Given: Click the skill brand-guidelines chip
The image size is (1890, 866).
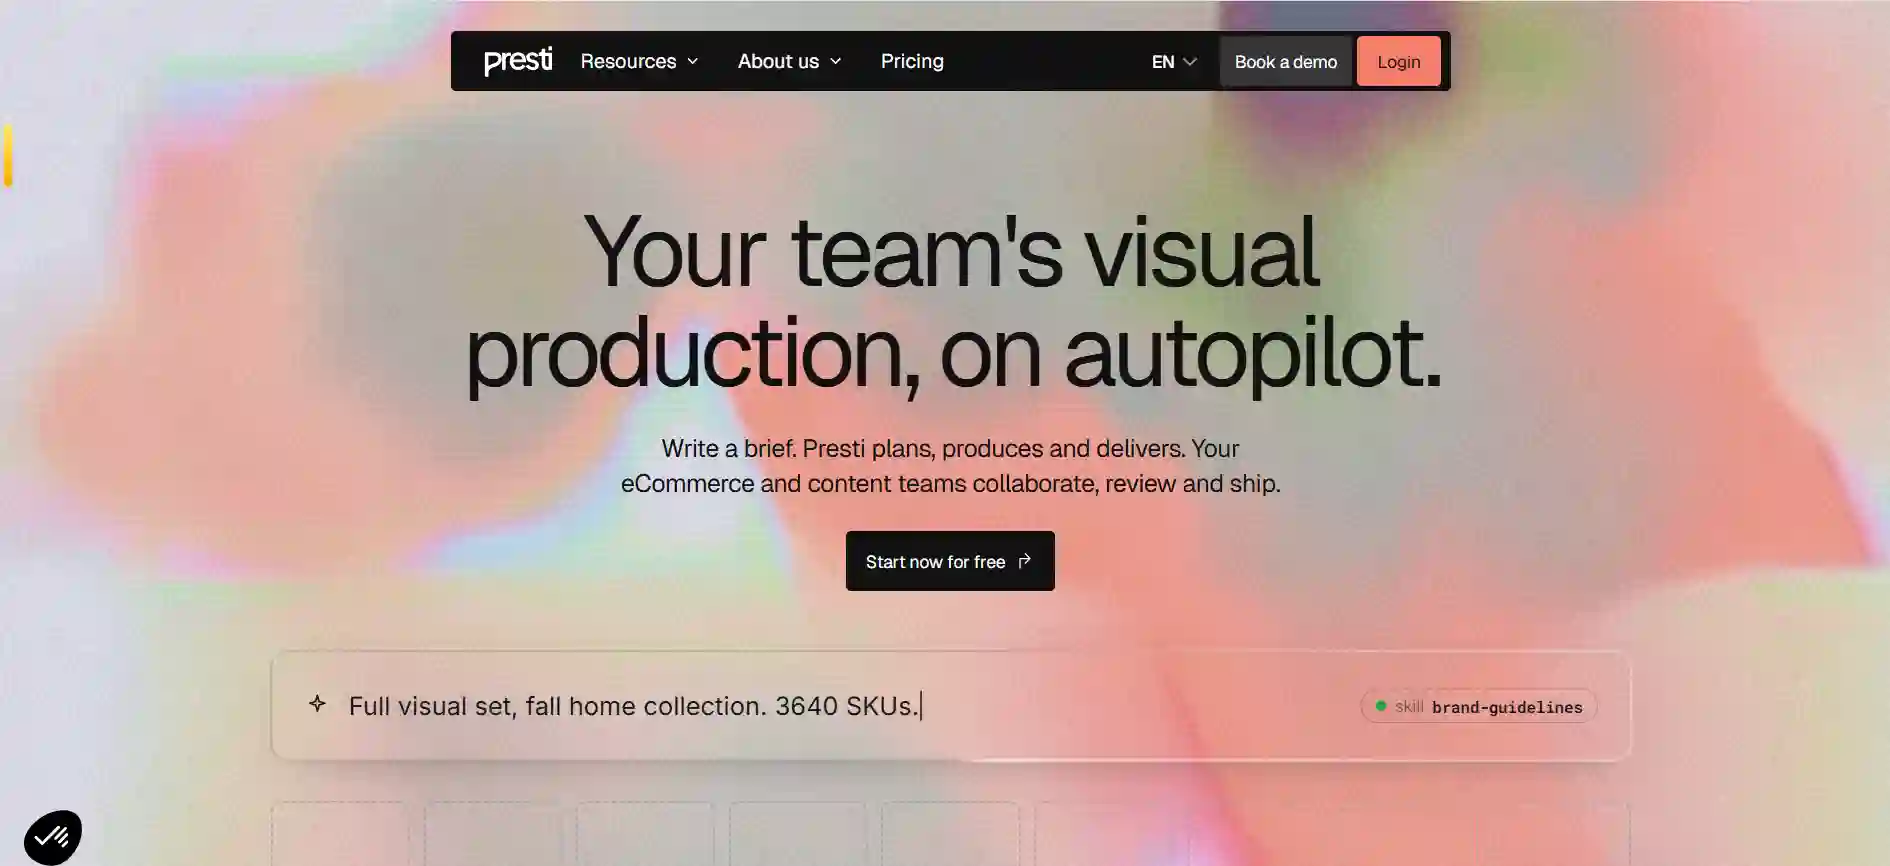Looking at the screenshot, I should (1478, 707).
